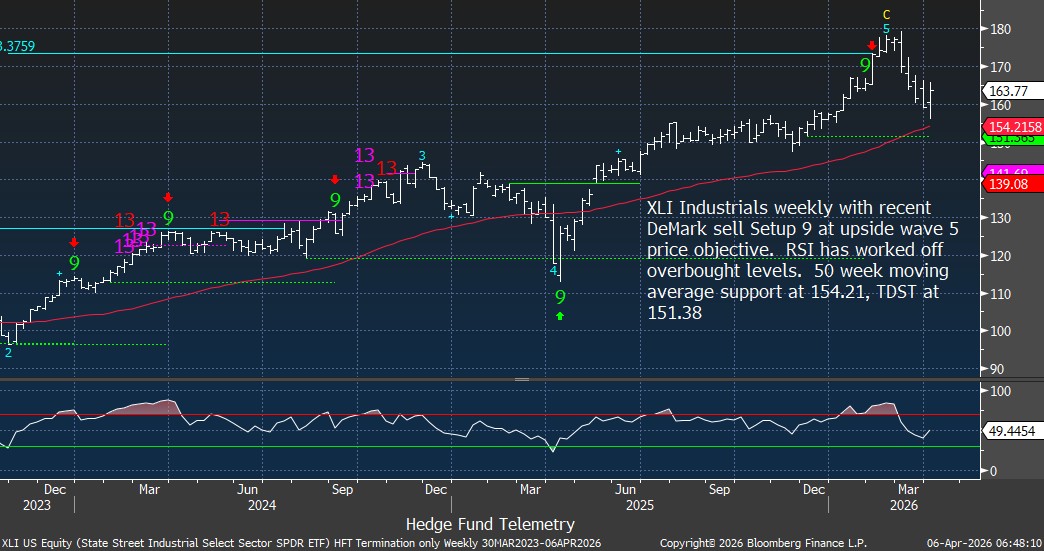Image resolution: width=1044 pixels, height=551 pixels.
Task: Click the red sell arrow near Sep 2024
Action: pyautogui.click(x=335, y=180)
